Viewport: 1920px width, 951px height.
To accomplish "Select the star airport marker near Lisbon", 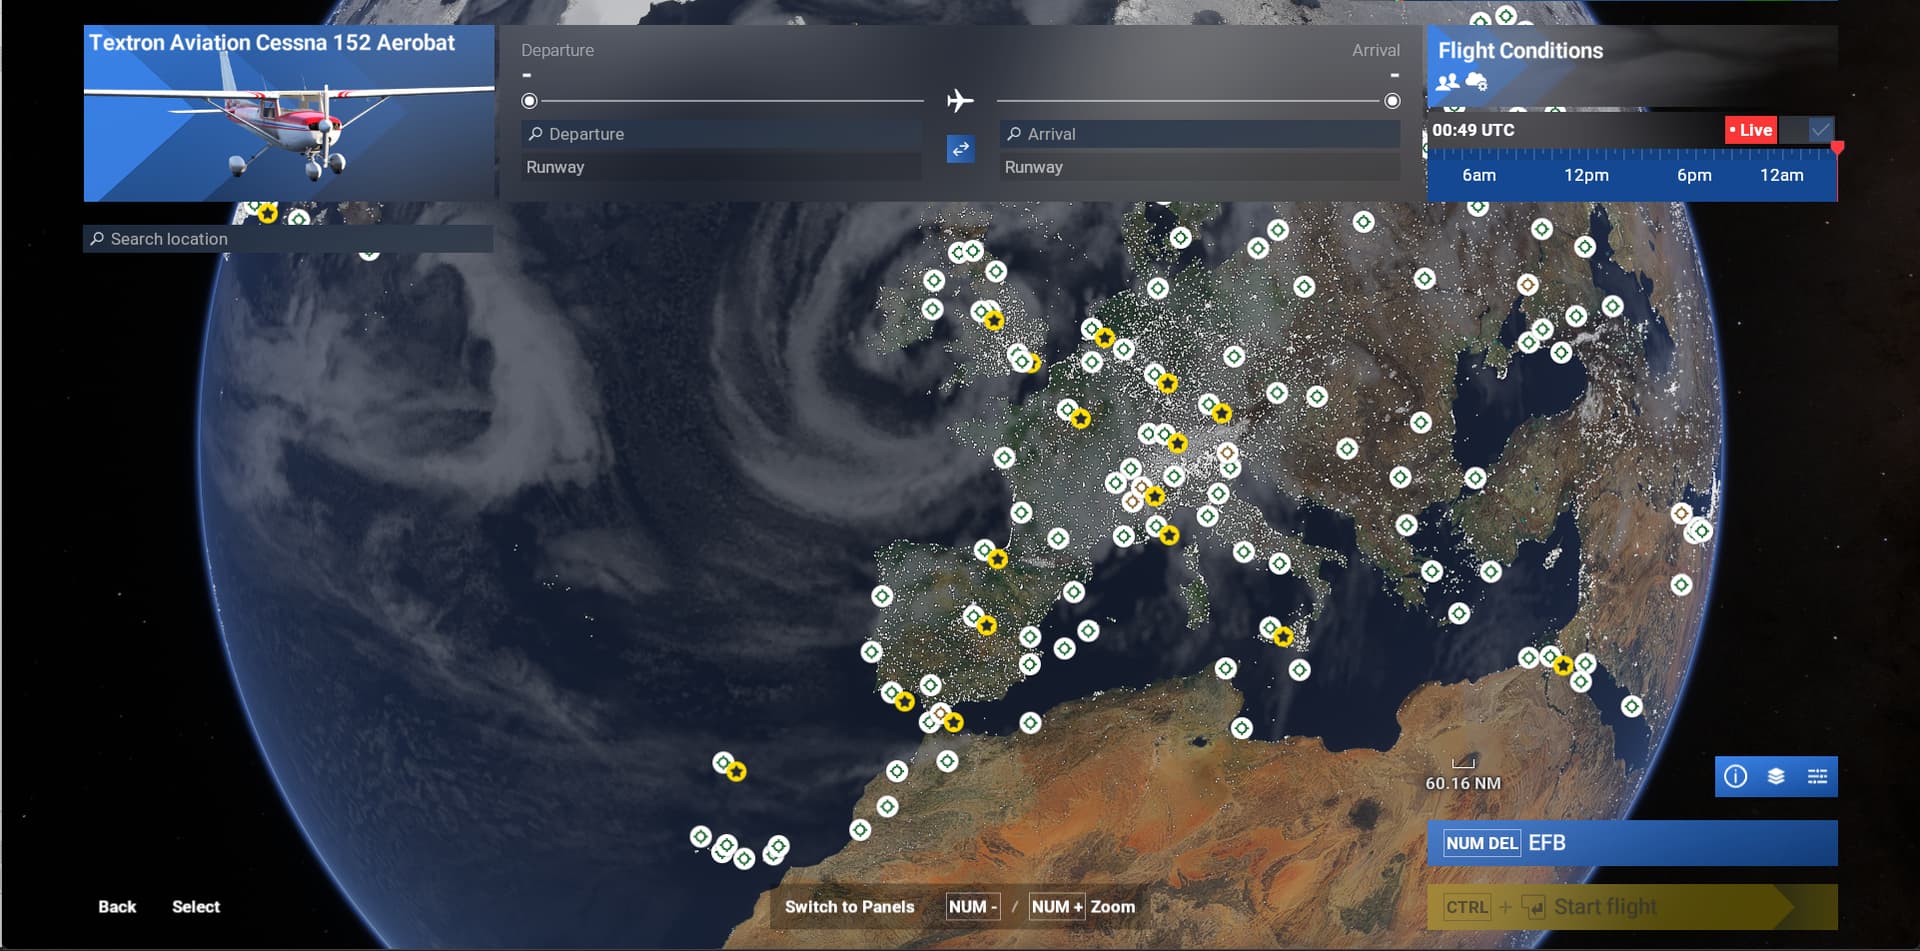I will tap(904, 702).
